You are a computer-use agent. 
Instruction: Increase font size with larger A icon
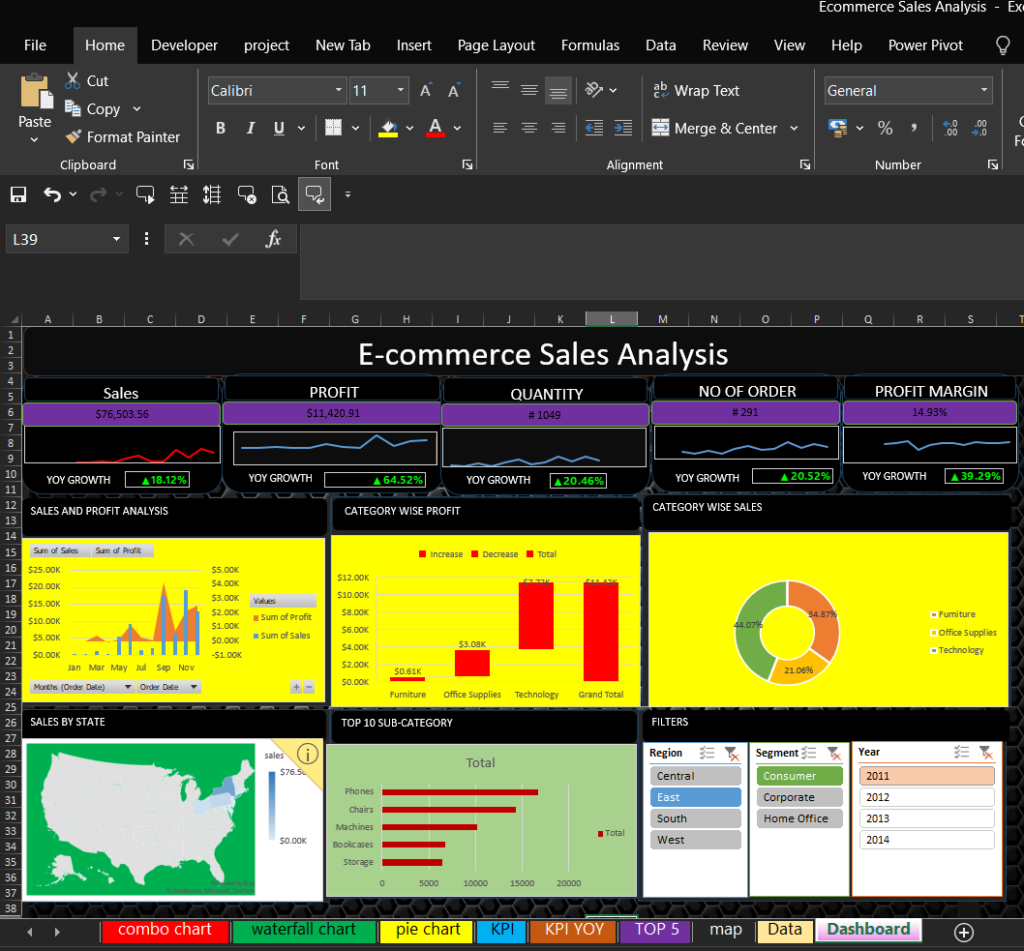pos(426,90)
